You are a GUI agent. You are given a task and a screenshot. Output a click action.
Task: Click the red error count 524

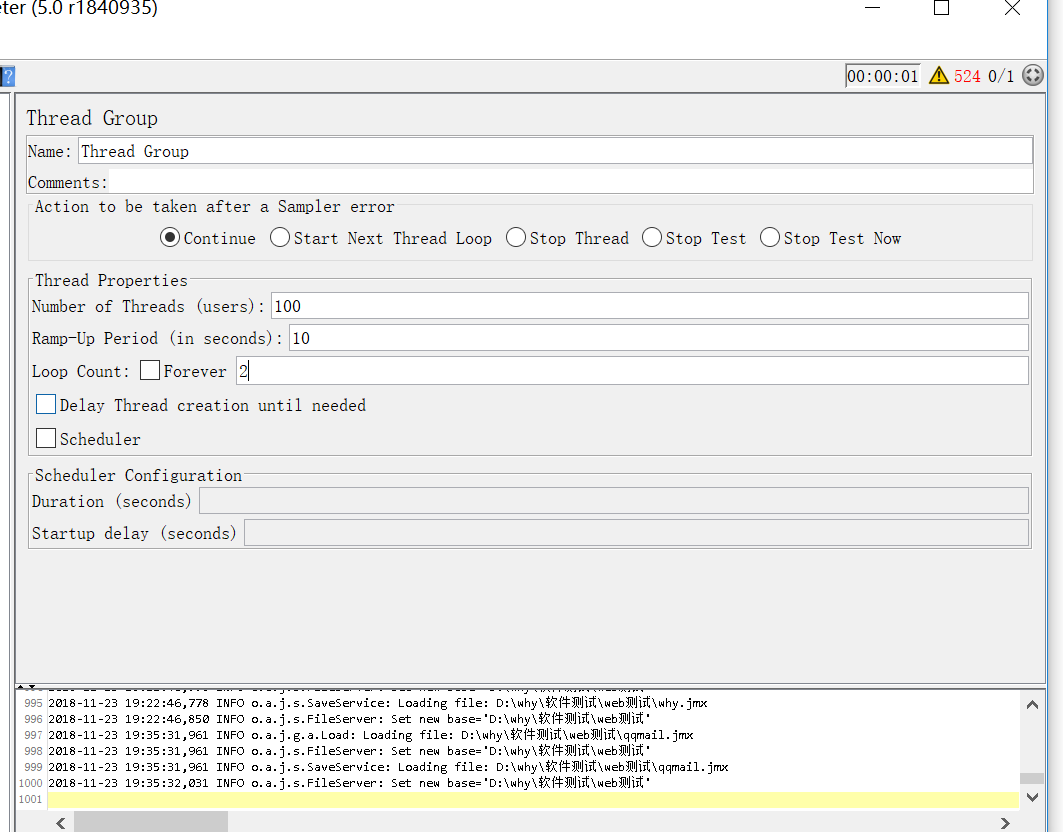pyautogui.click(x=967, y=76)
